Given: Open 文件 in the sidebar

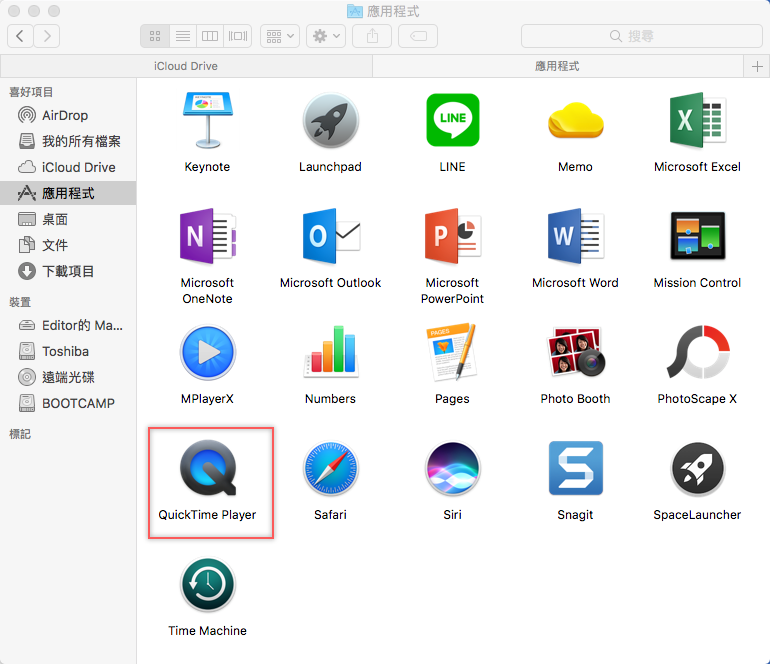Looking at the screenshot, I should (68, 245).
